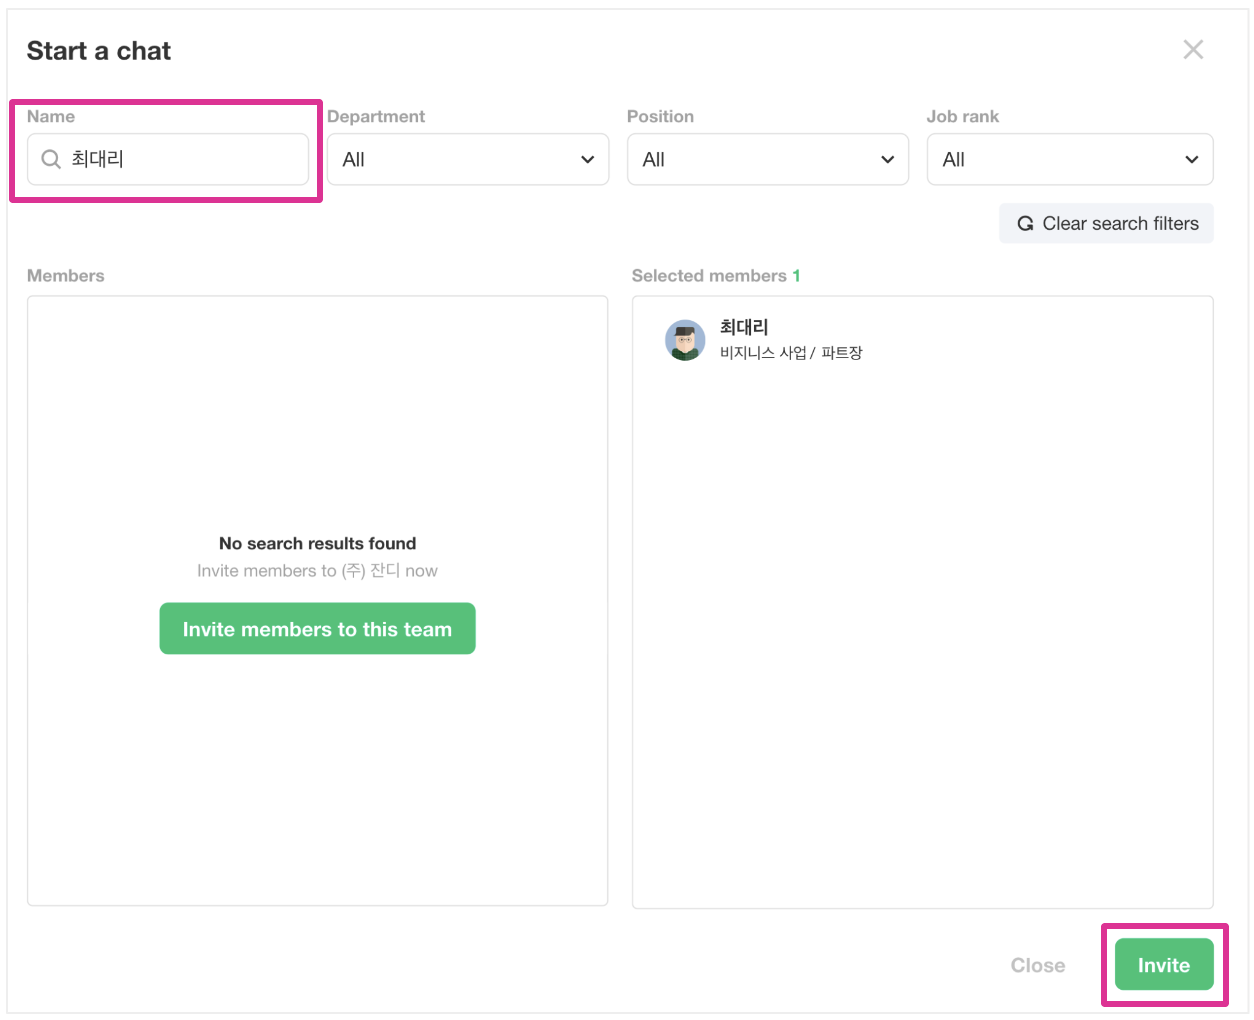Close the Start a chat dialog with X

pyautogui.click(x=1193, y=50)
